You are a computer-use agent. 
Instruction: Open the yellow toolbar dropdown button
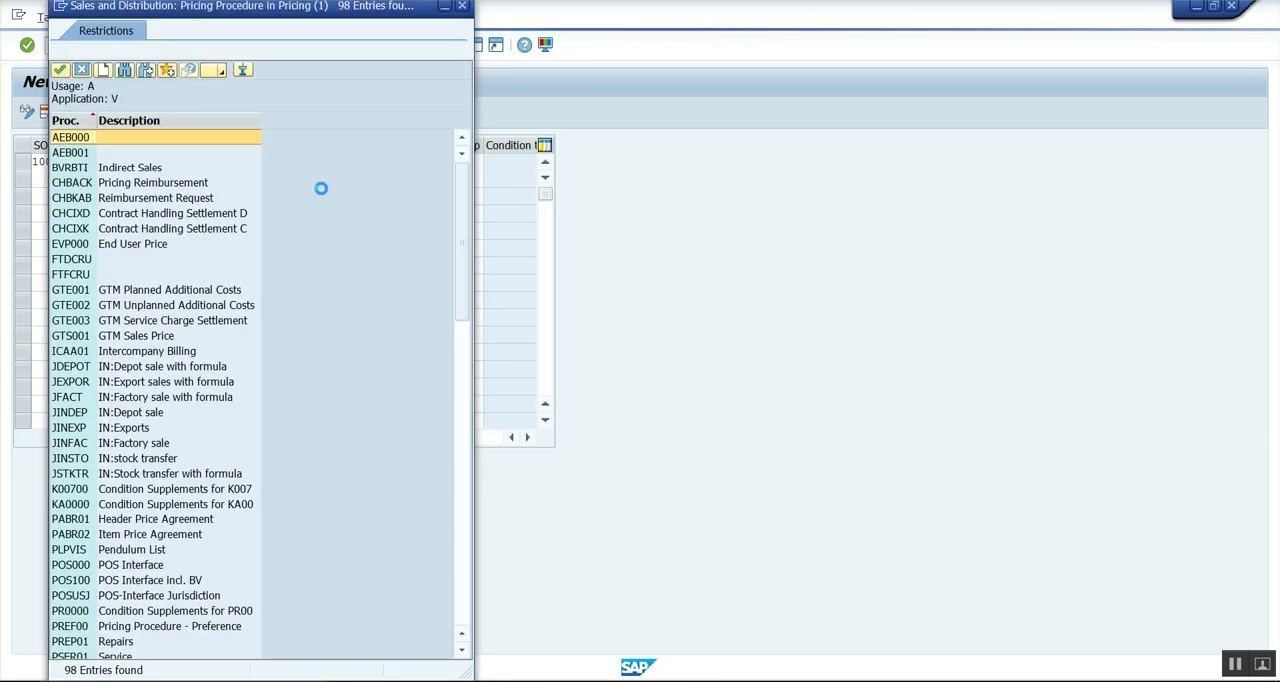coord(213,70)
